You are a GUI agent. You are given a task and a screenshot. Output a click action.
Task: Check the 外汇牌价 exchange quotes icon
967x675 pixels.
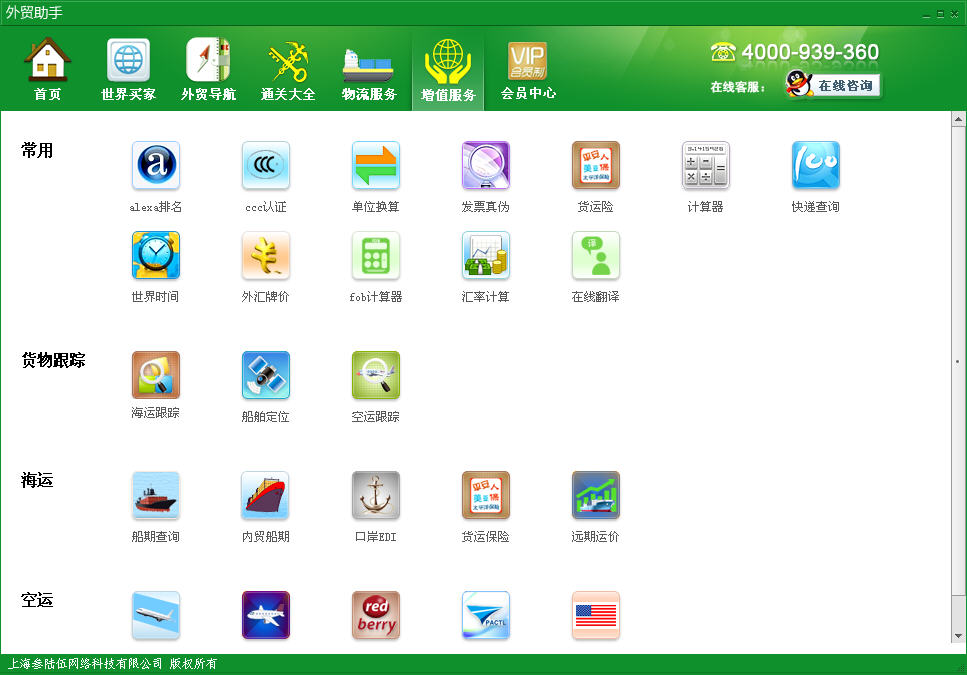tap(266, 256)
